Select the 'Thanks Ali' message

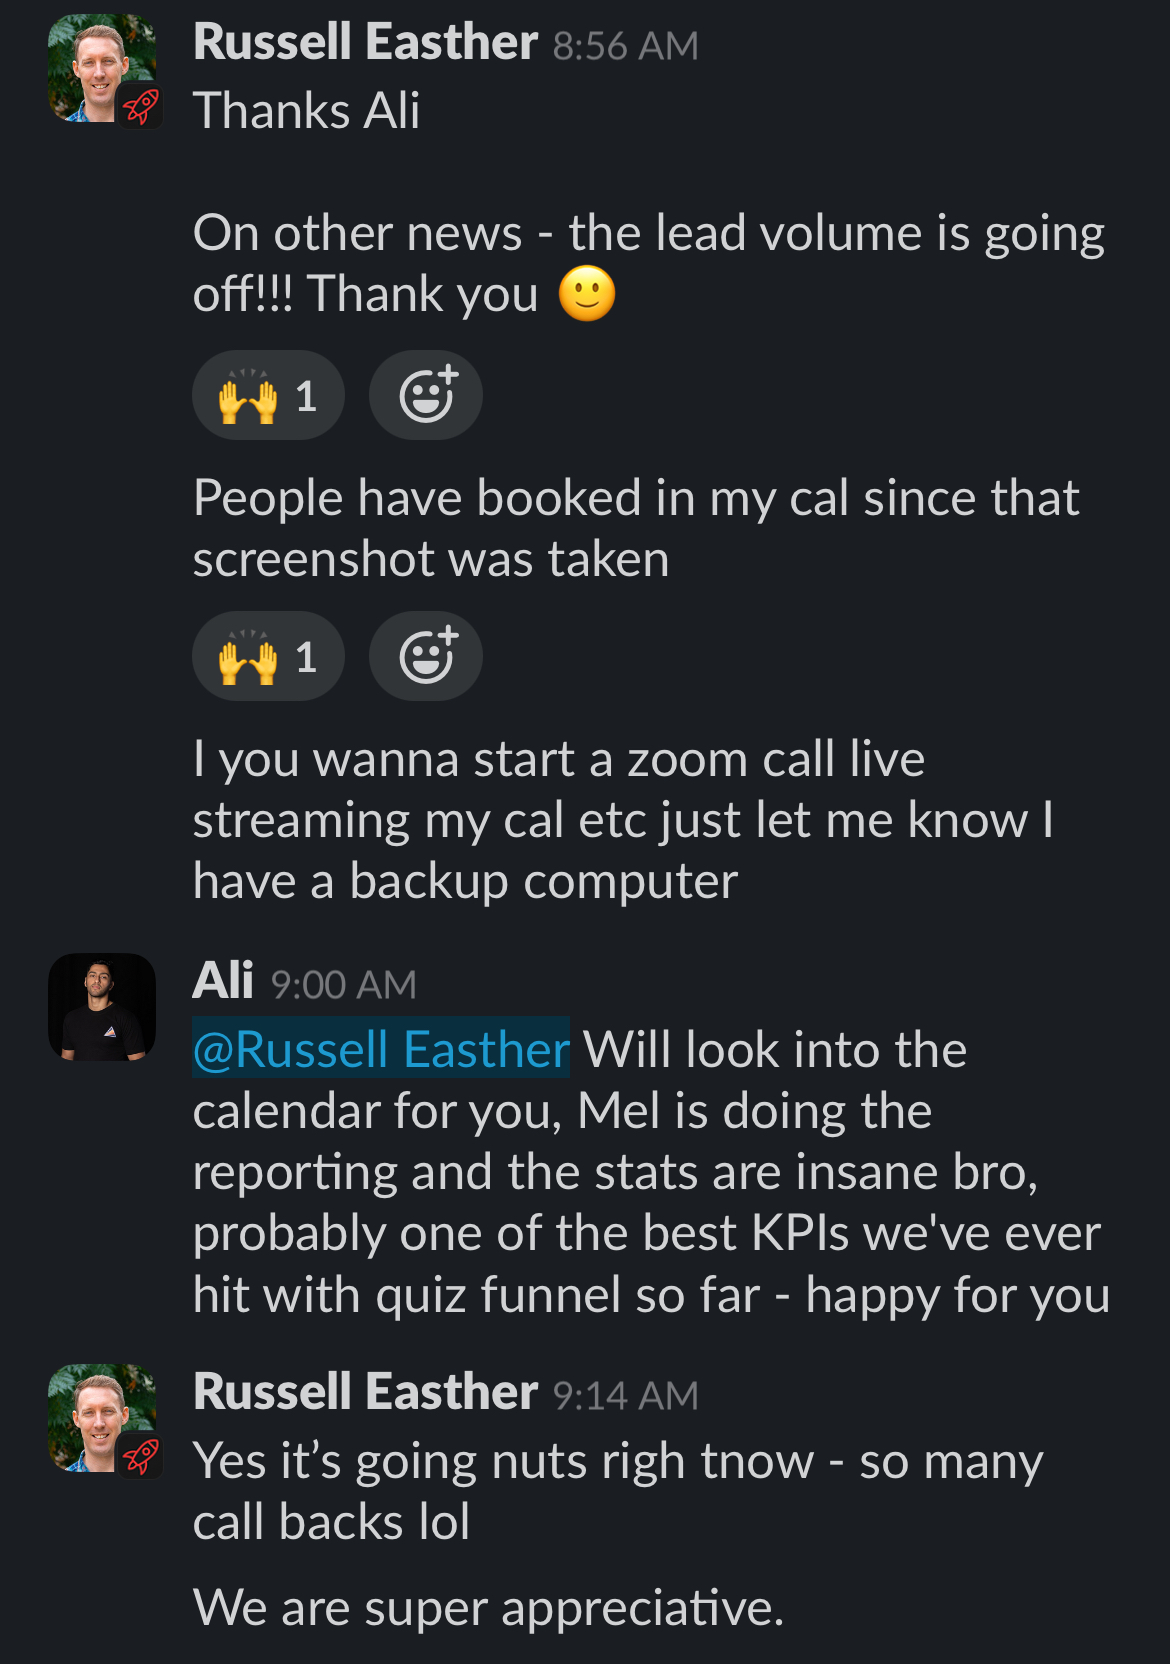tap(306, 111)
